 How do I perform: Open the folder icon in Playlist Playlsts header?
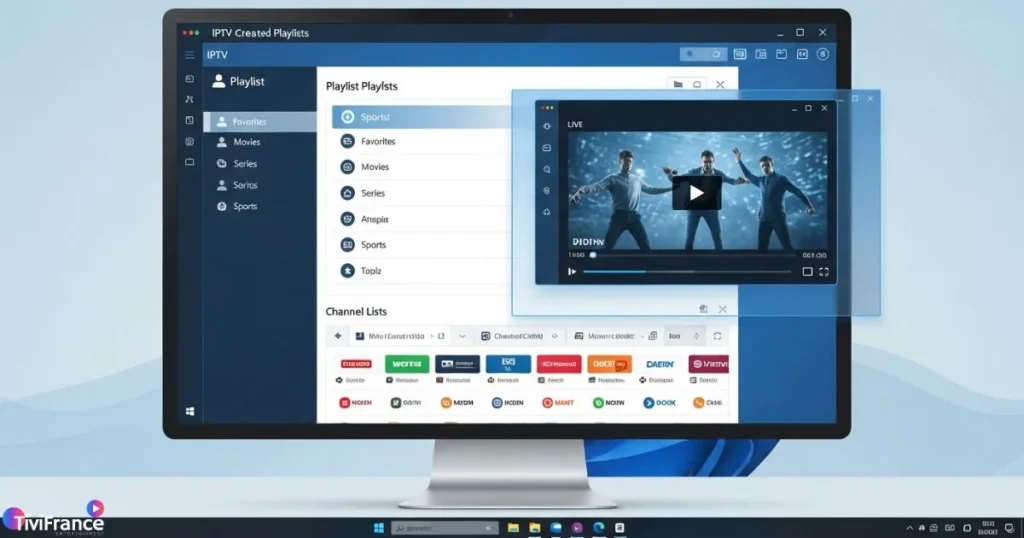click(678, 84)
